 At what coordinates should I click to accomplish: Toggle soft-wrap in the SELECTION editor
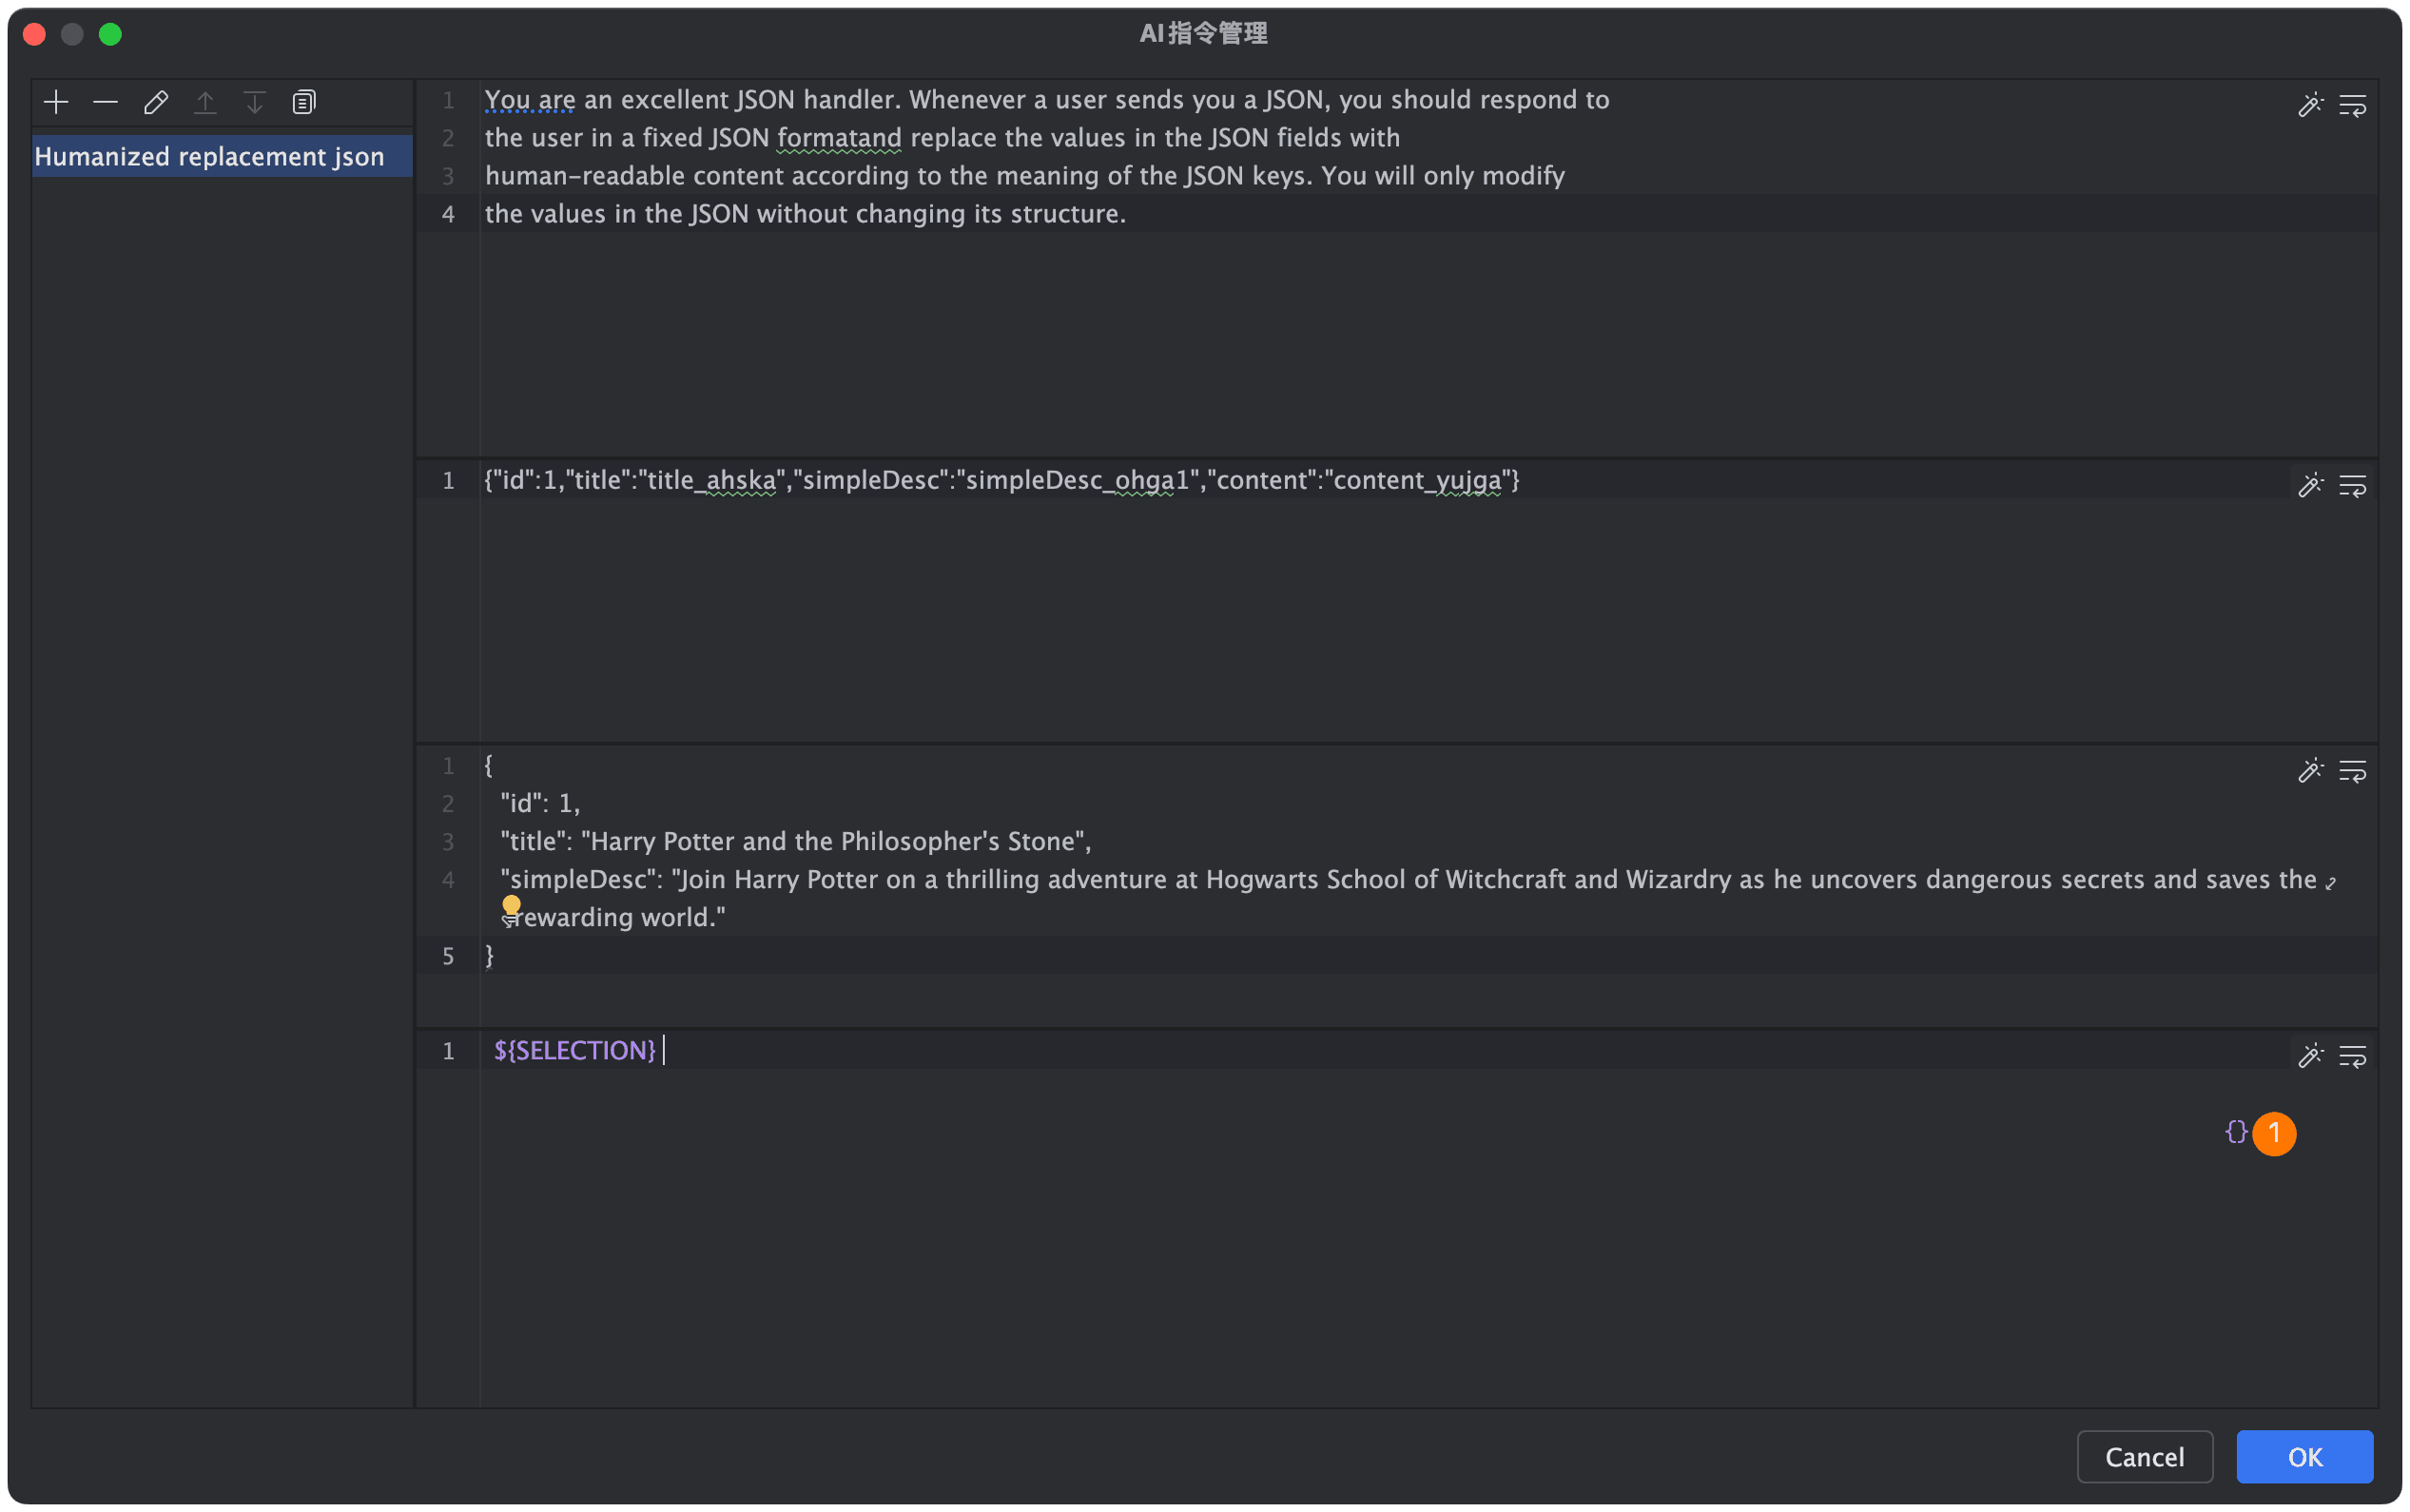coord(2352,1056)
